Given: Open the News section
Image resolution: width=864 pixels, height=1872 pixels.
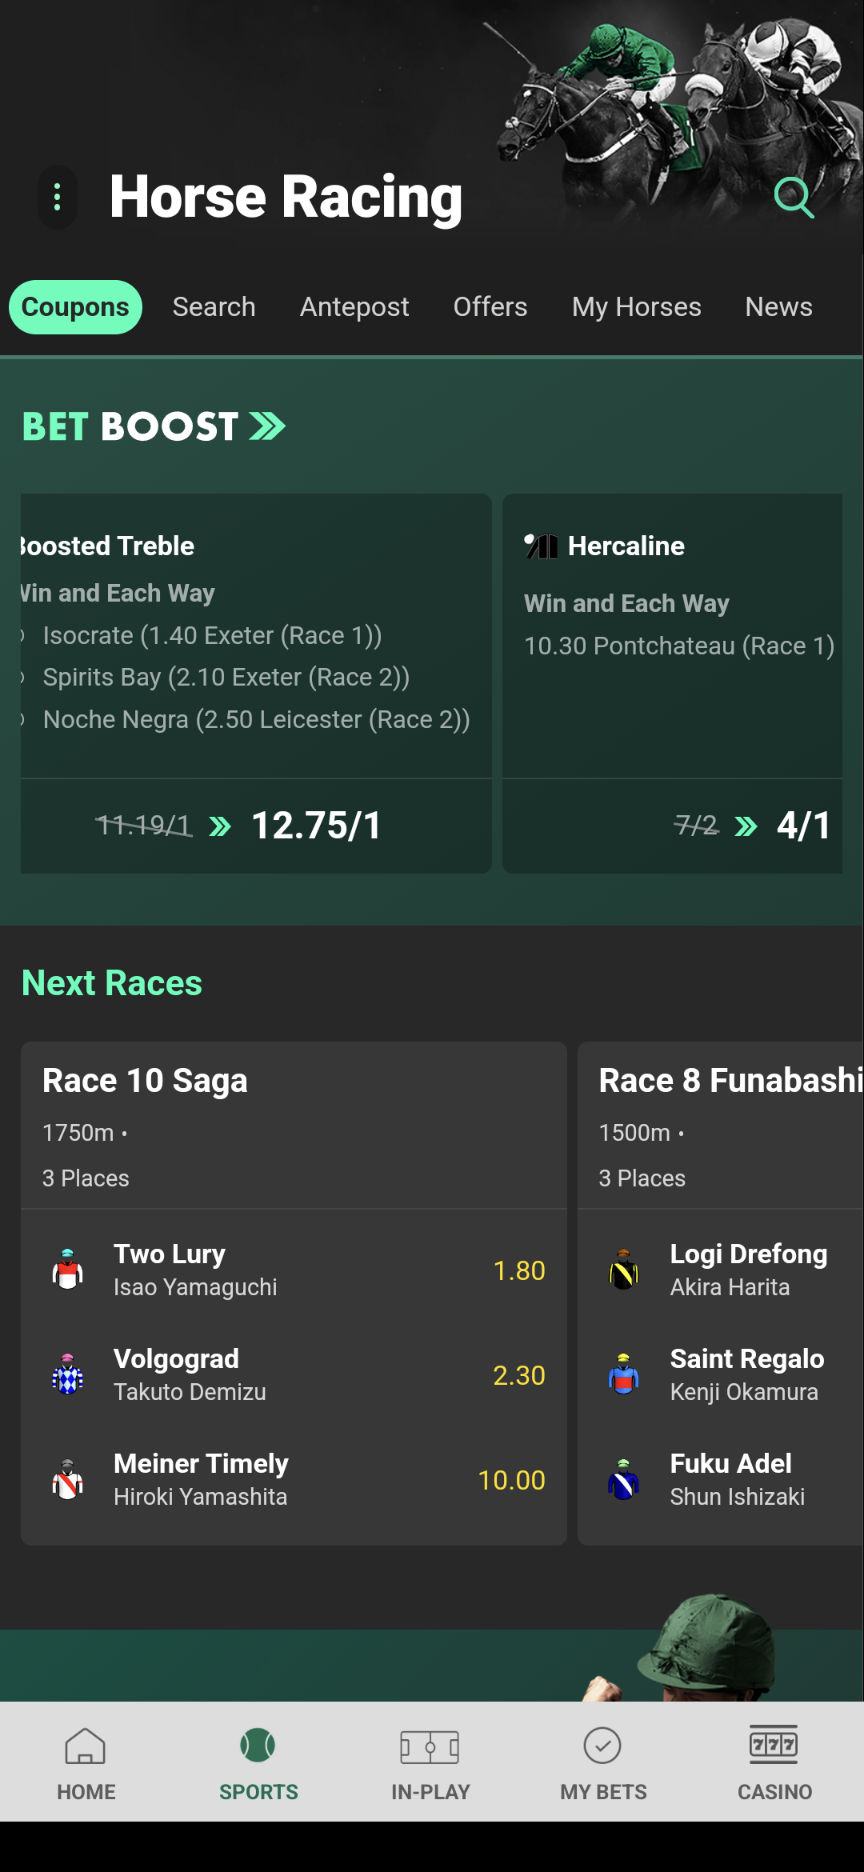Looking at the screenshot, I should [x=778, y=307].
